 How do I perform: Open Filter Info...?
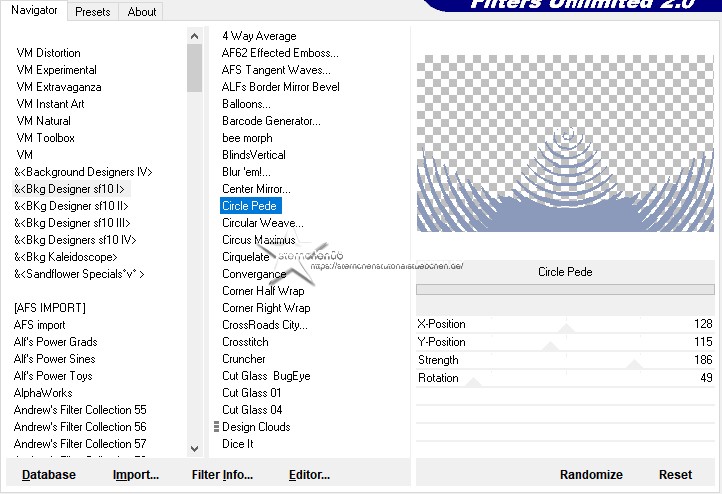coord(222,475)
